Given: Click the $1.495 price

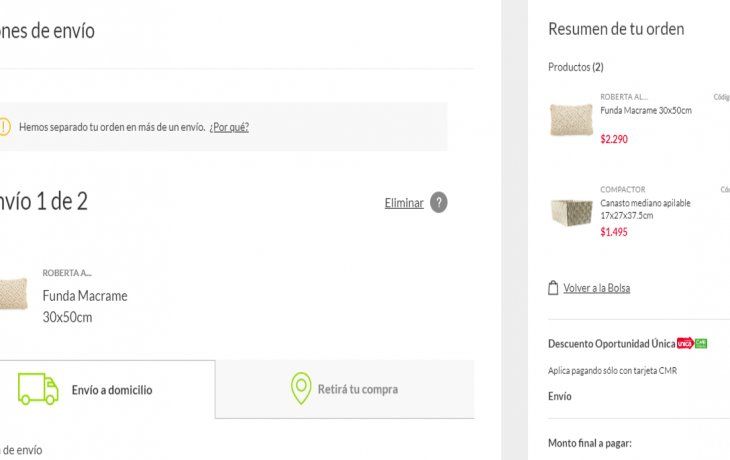Looking at the screenshot, I should click(614, 232).
